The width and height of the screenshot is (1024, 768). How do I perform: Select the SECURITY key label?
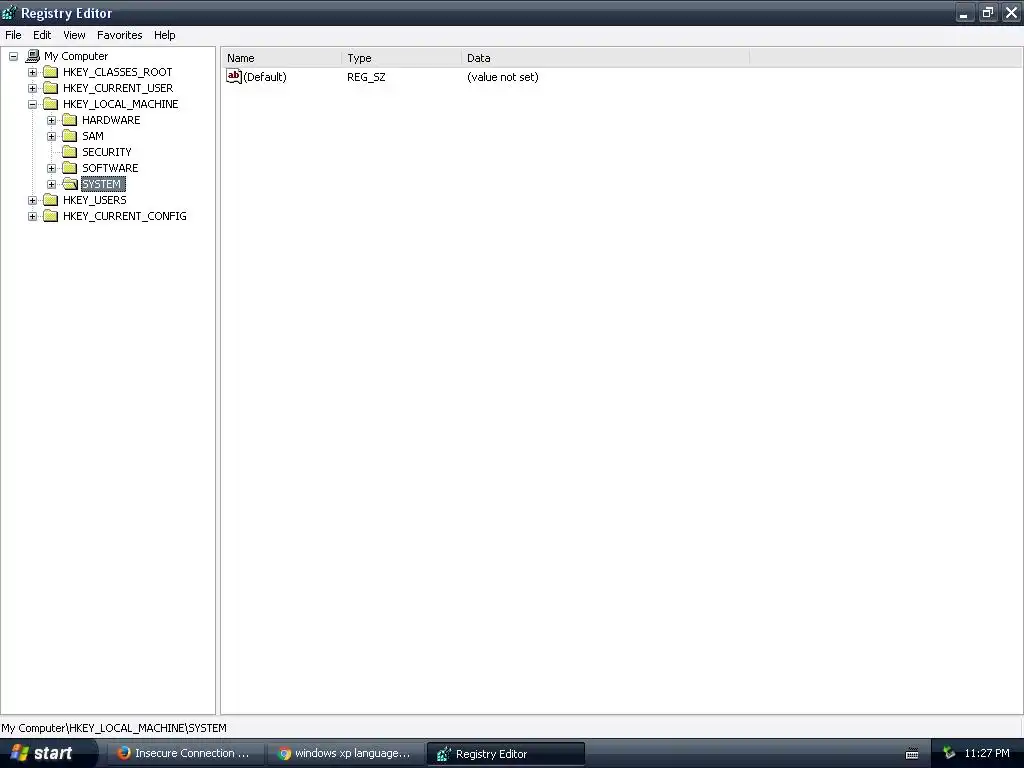106,152
